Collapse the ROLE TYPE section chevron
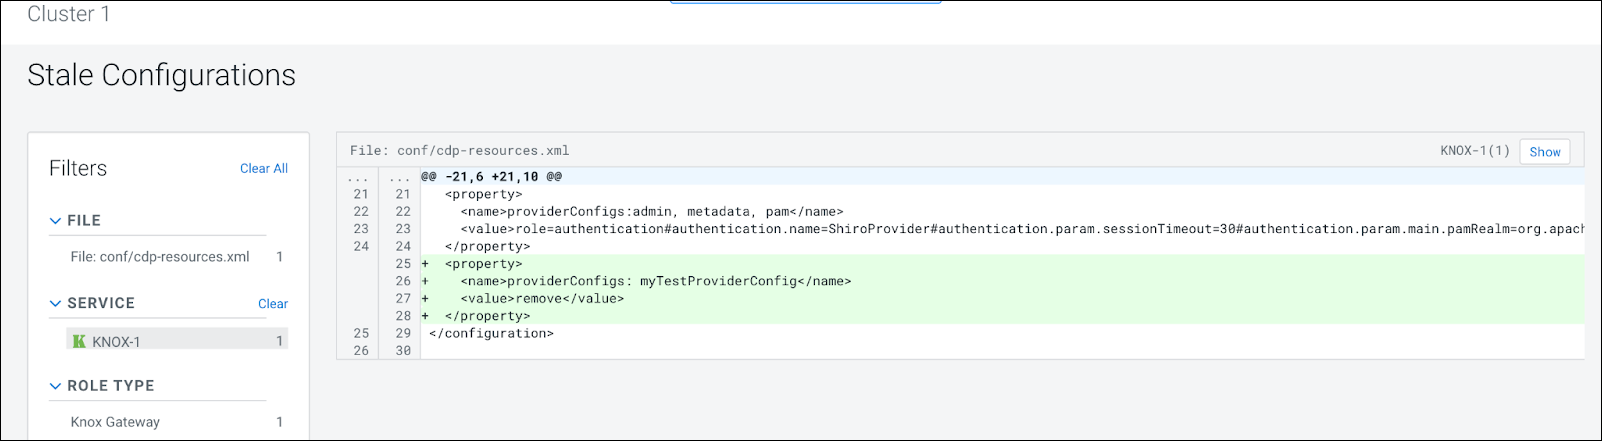This screenshot has height=441, width=1602. click(56, 386)
